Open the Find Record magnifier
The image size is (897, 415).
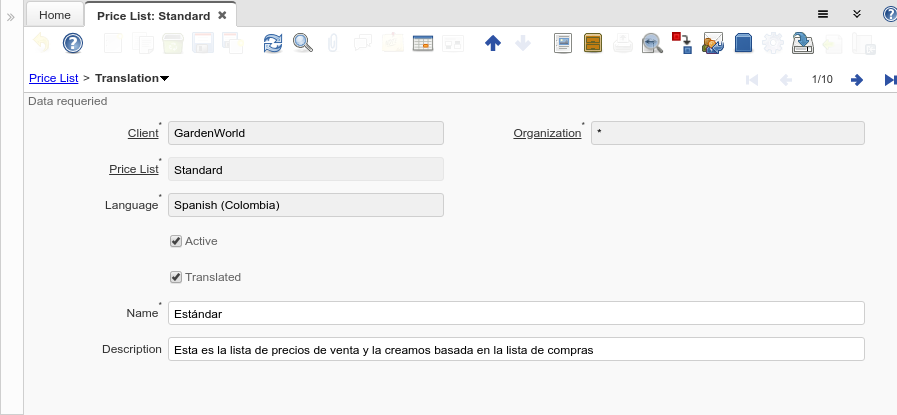pos(302,43)
